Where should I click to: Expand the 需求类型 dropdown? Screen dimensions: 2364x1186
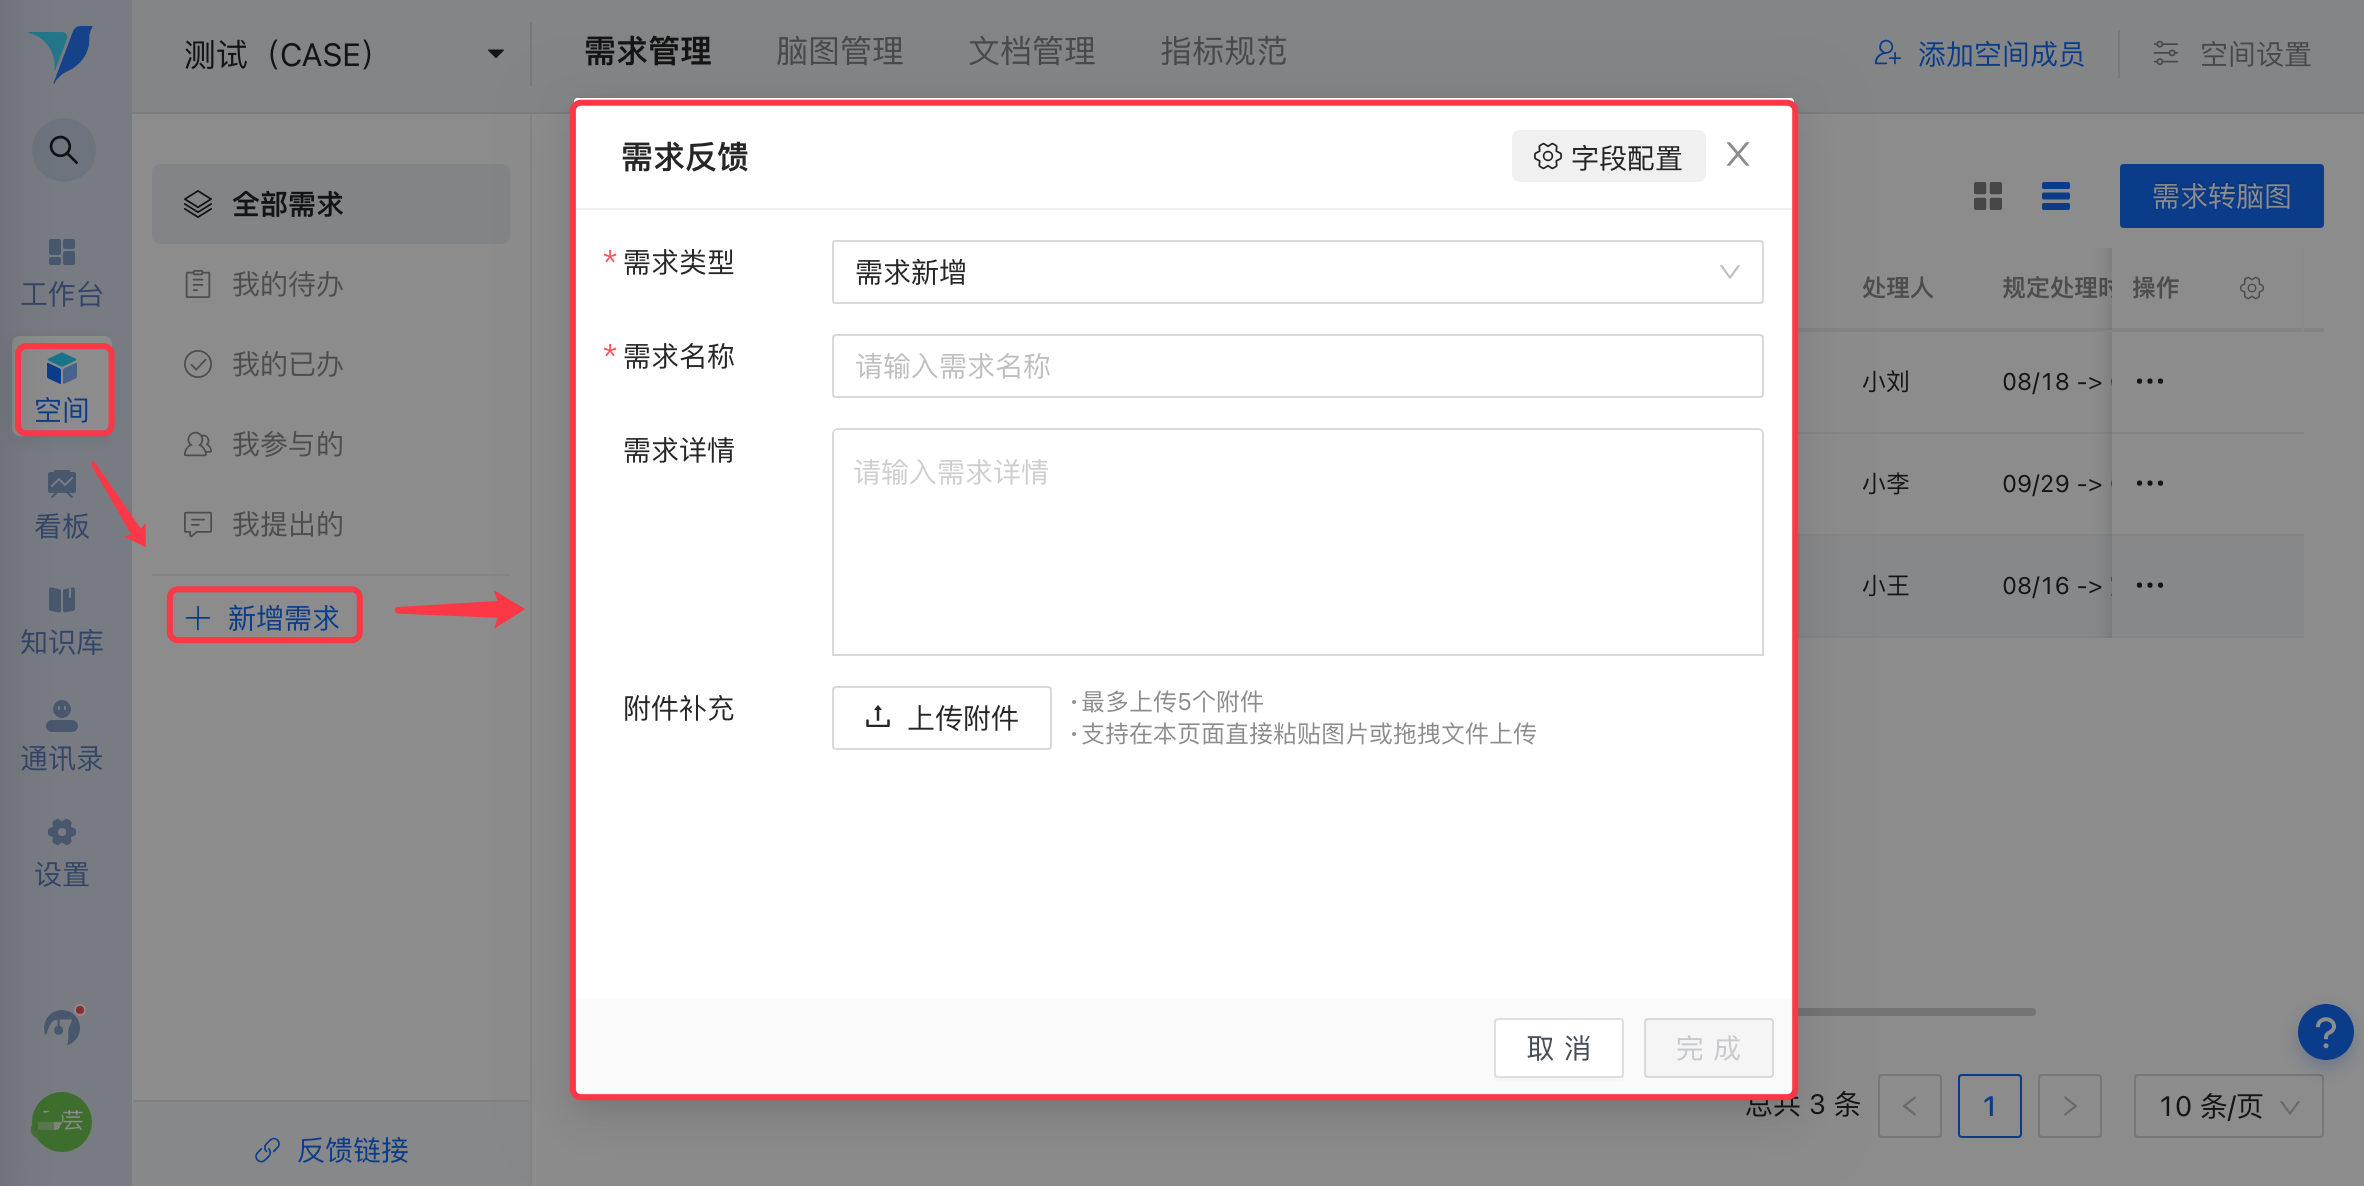[x=1296, y=272]
